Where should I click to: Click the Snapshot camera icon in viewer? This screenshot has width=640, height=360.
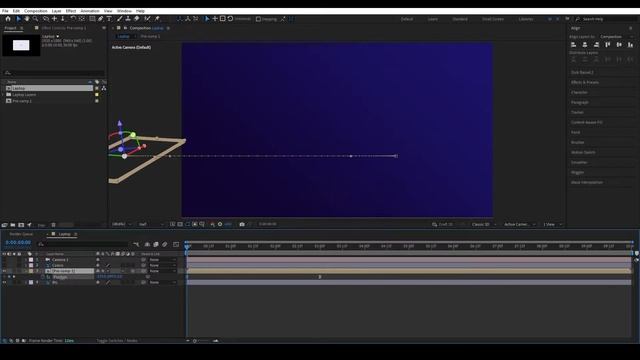click(x=242, y=224)
